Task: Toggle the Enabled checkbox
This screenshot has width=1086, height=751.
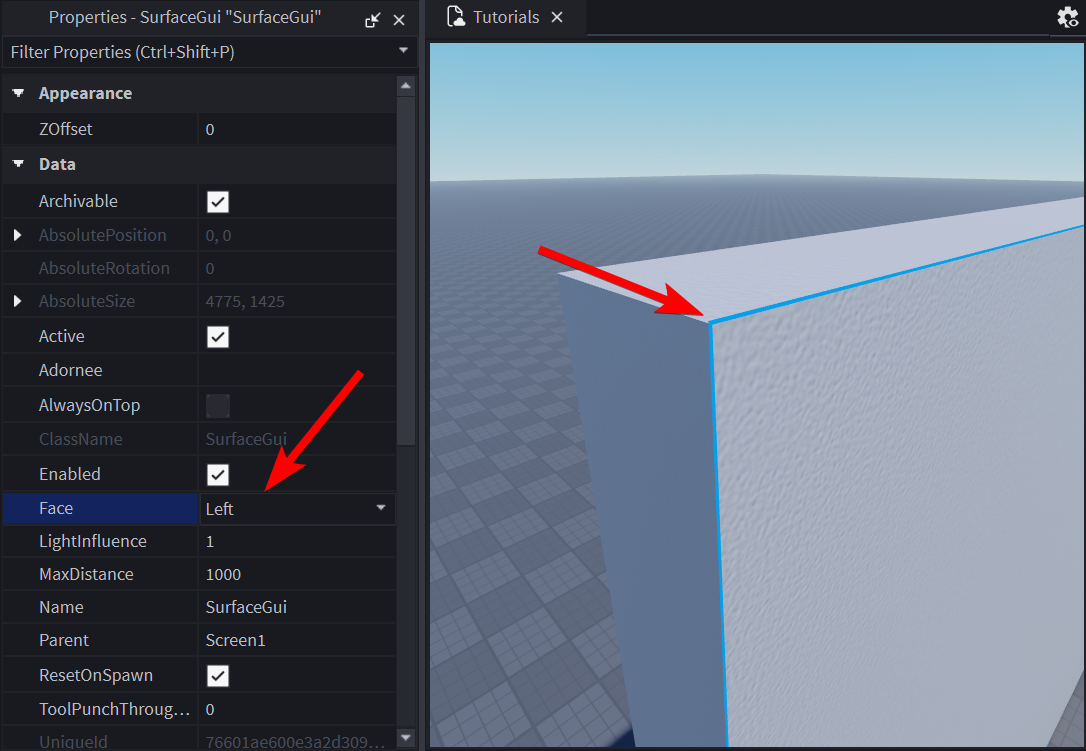Action: [x=218, y=475]
